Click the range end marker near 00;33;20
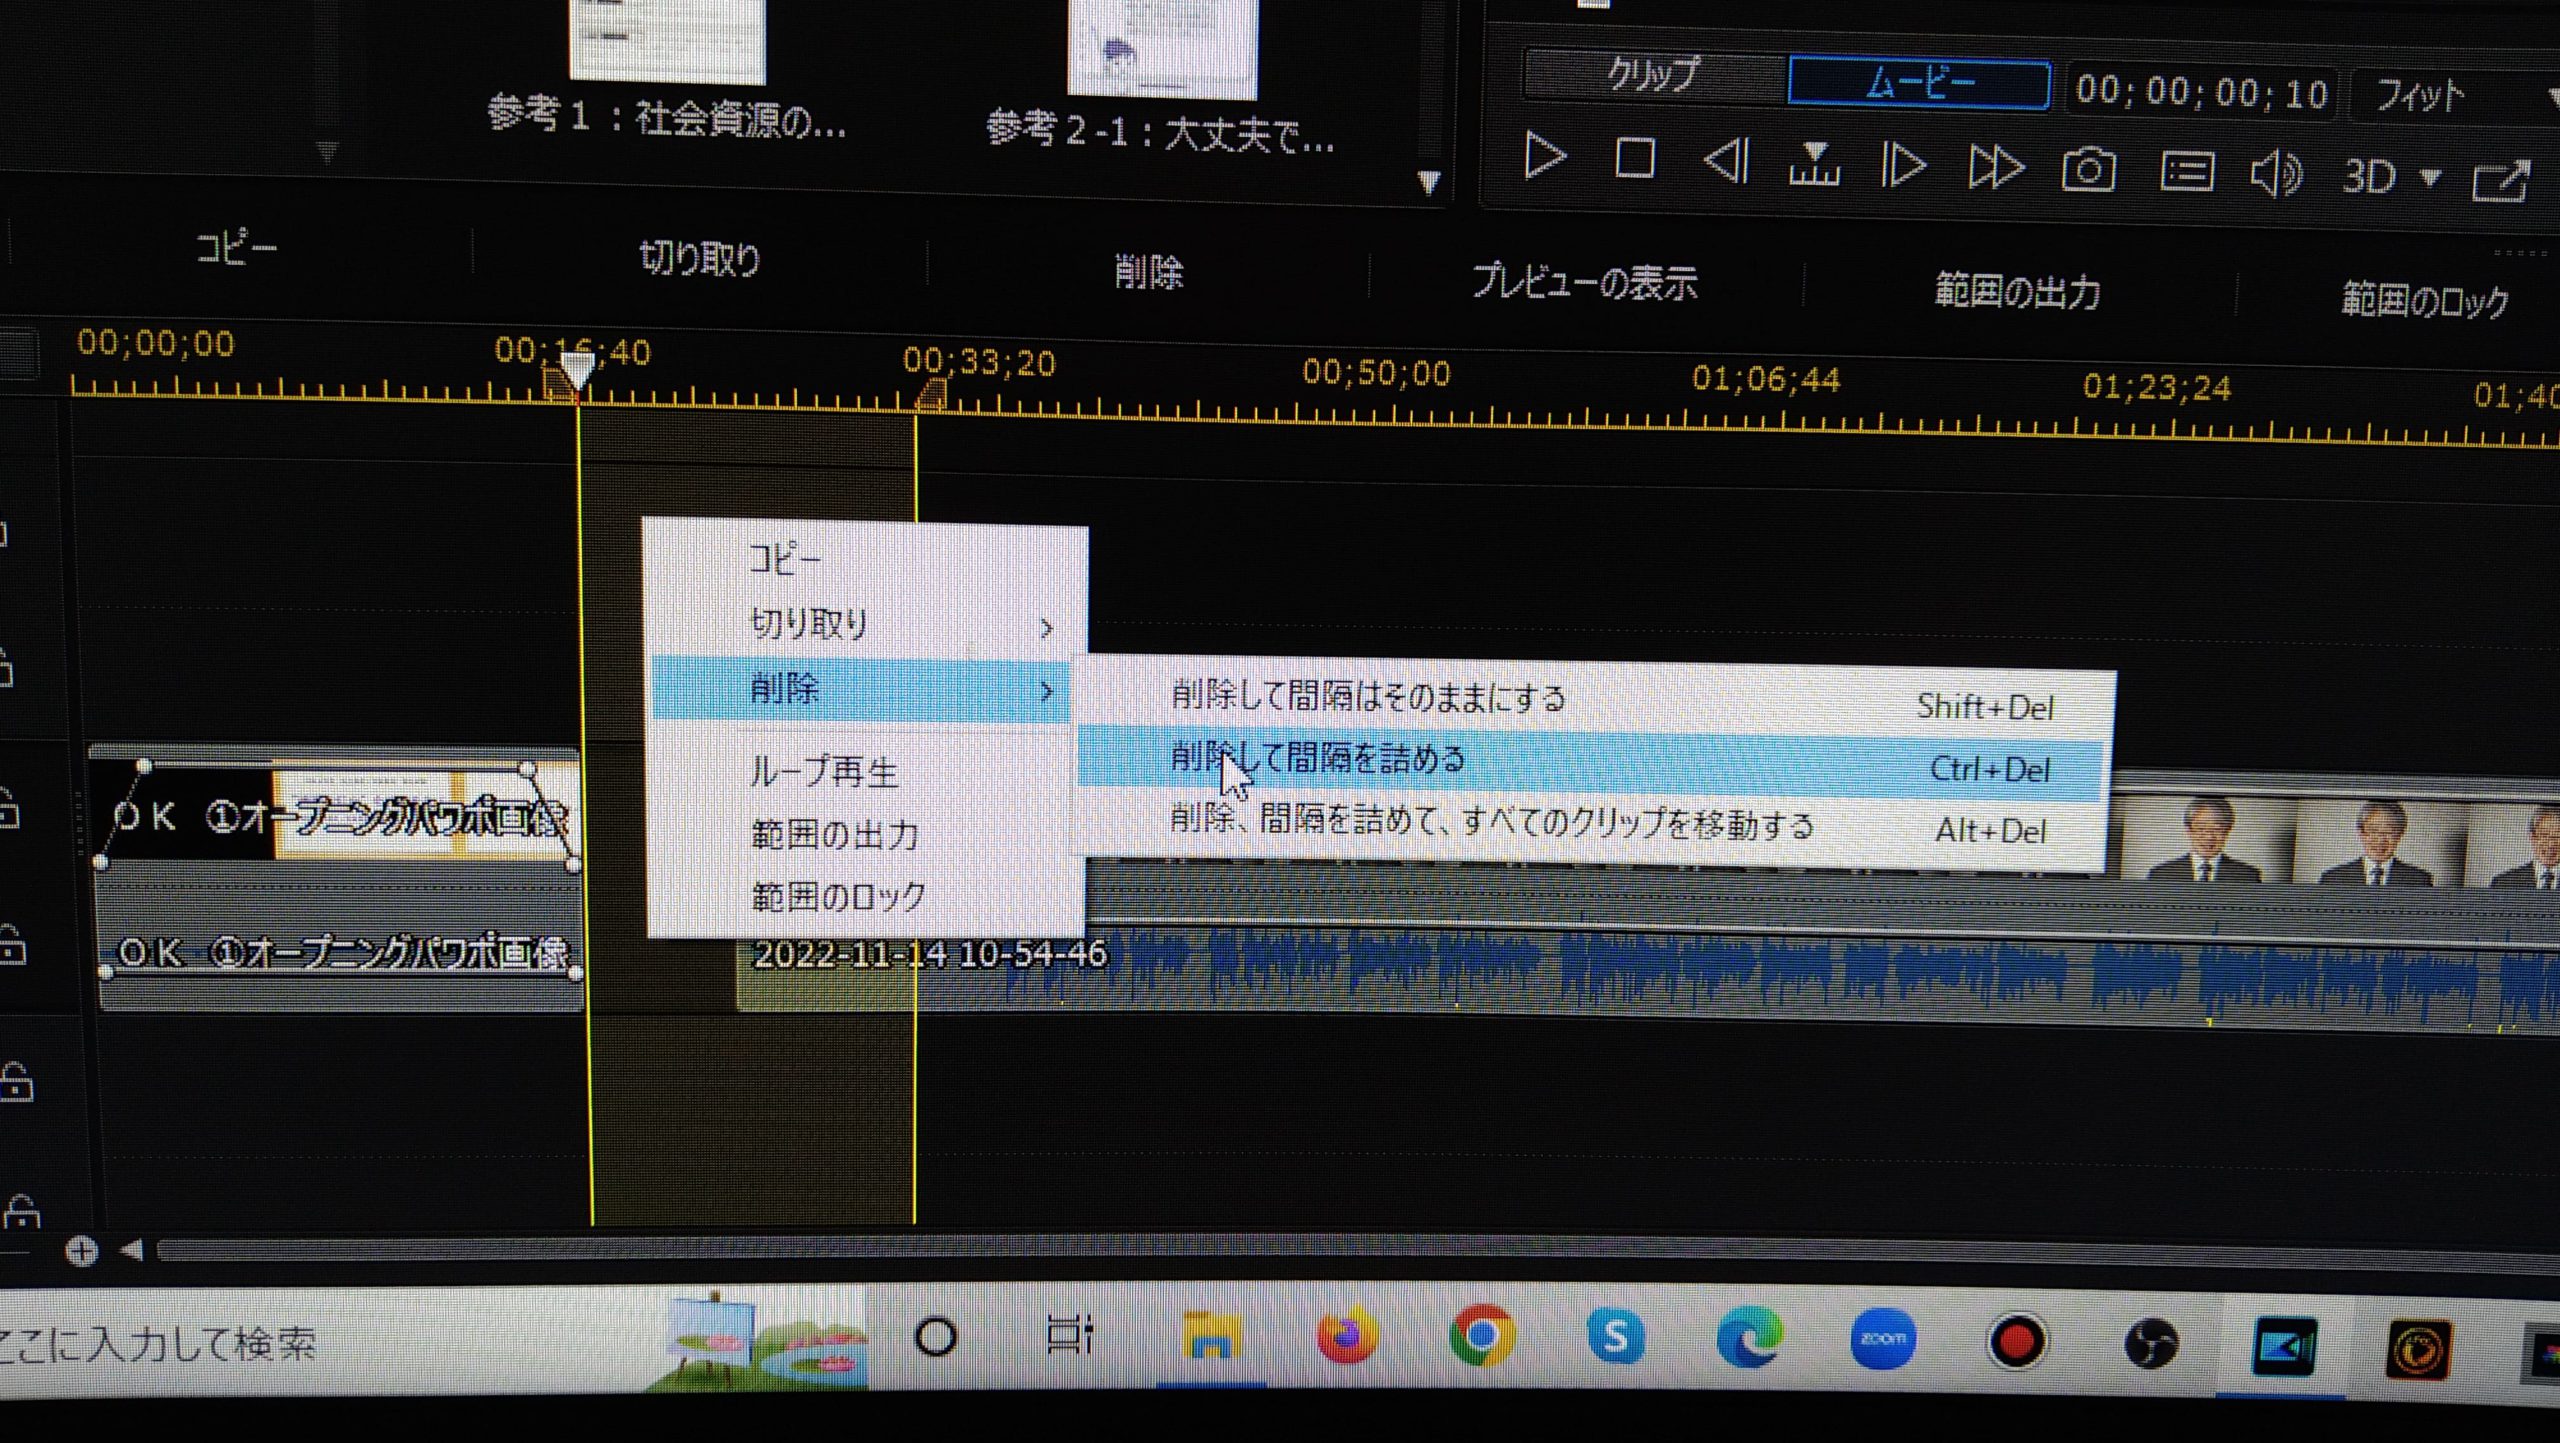 pos(930,396)
